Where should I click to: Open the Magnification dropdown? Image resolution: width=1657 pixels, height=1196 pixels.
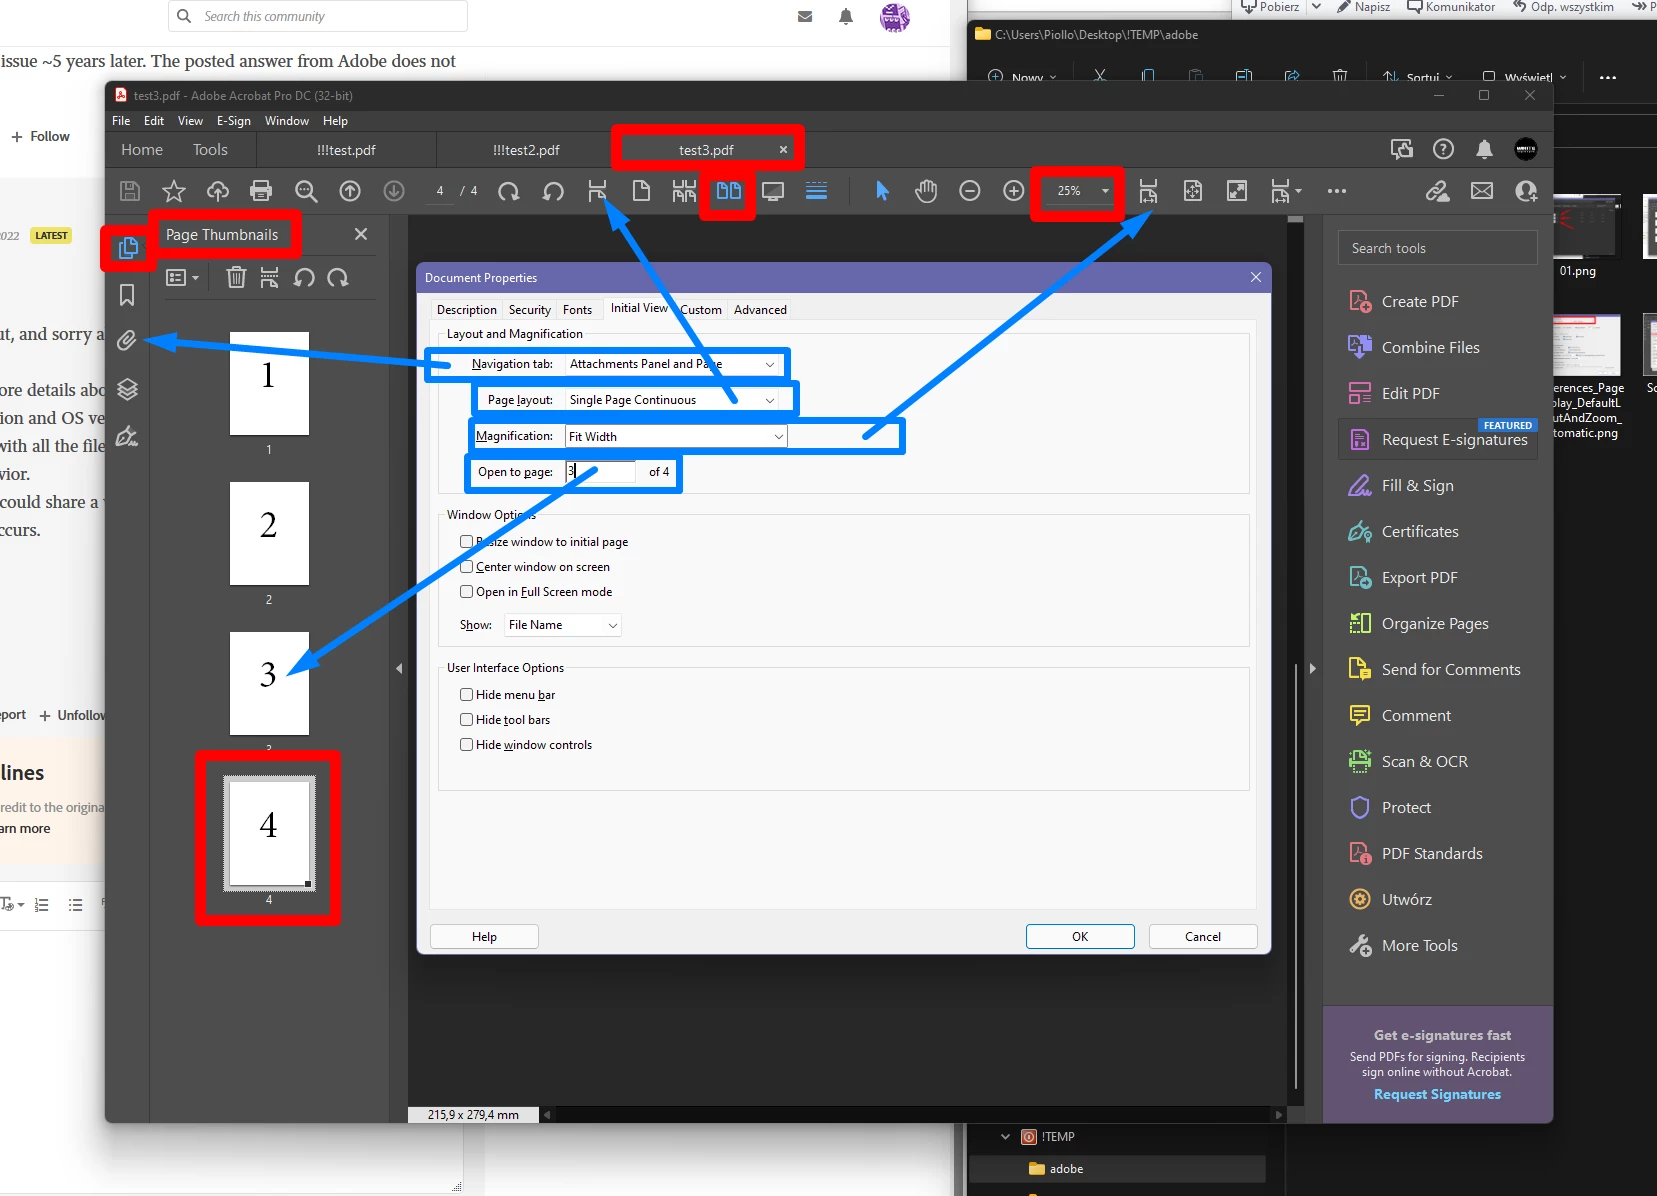coord(676,437)
